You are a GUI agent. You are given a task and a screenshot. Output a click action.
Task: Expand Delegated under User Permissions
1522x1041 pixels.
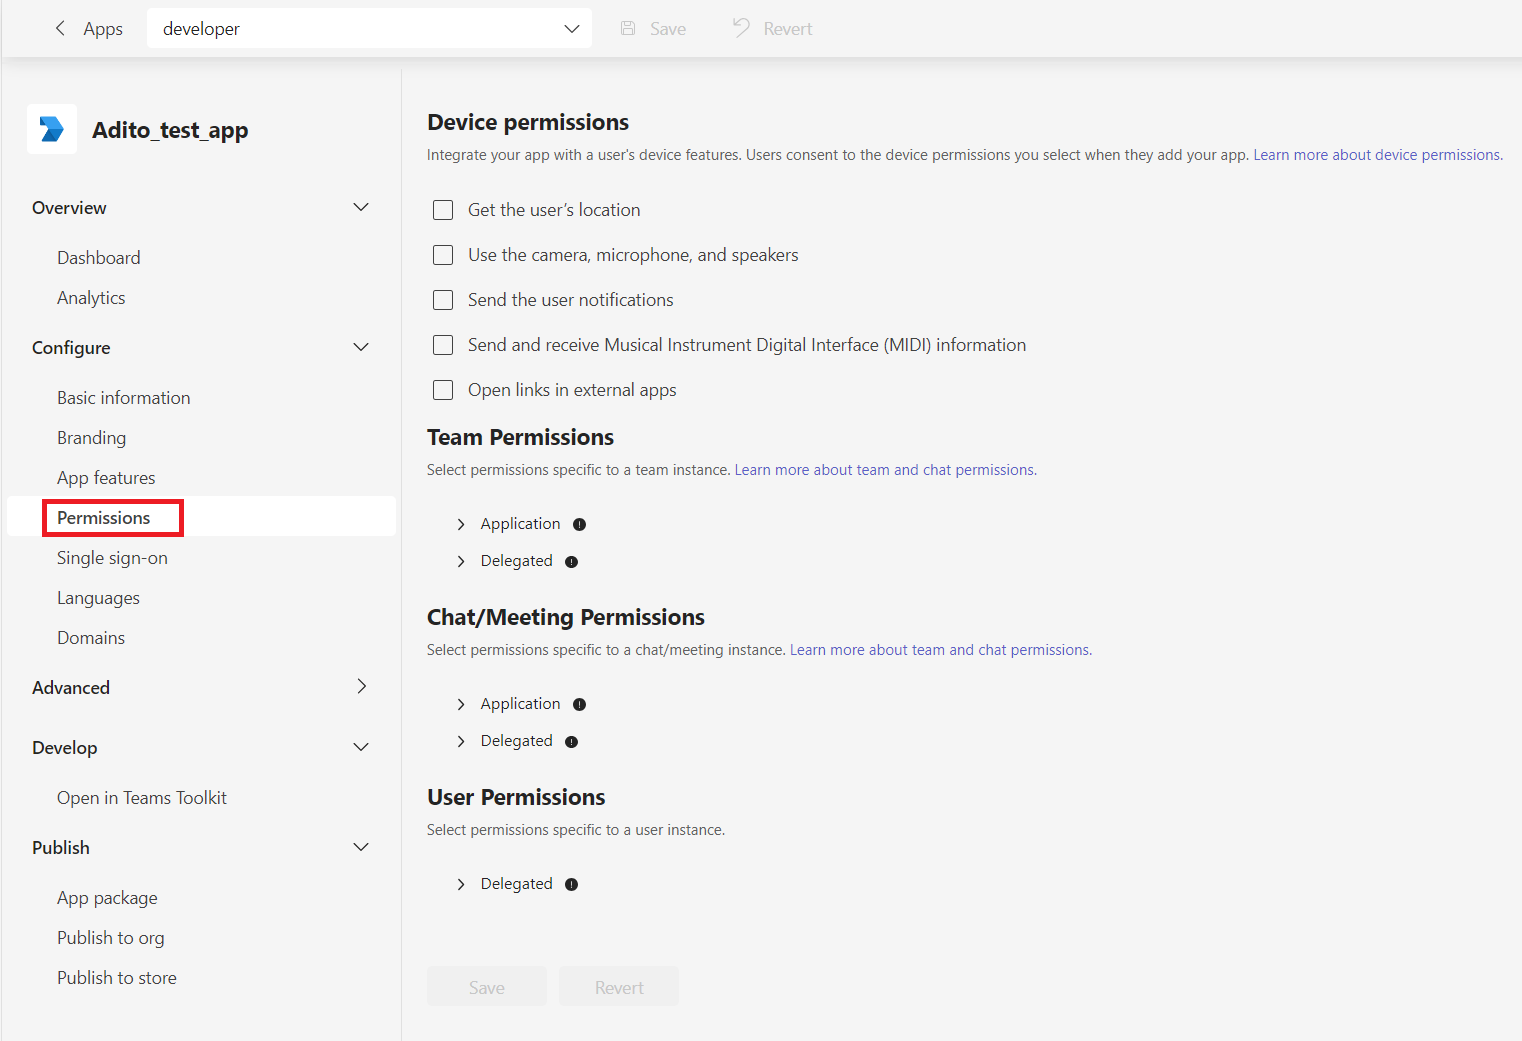point(460,884)
